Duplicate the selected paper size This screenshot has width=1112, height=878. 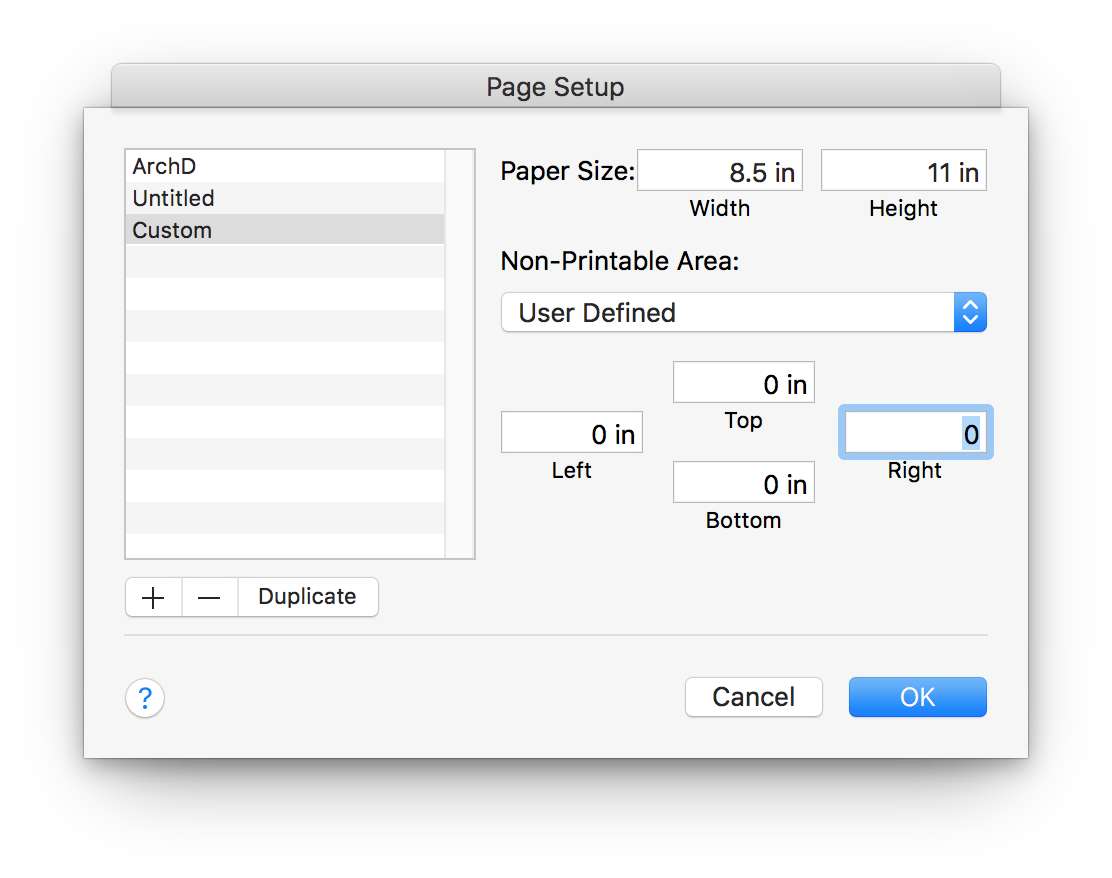(x=307, y=597)
